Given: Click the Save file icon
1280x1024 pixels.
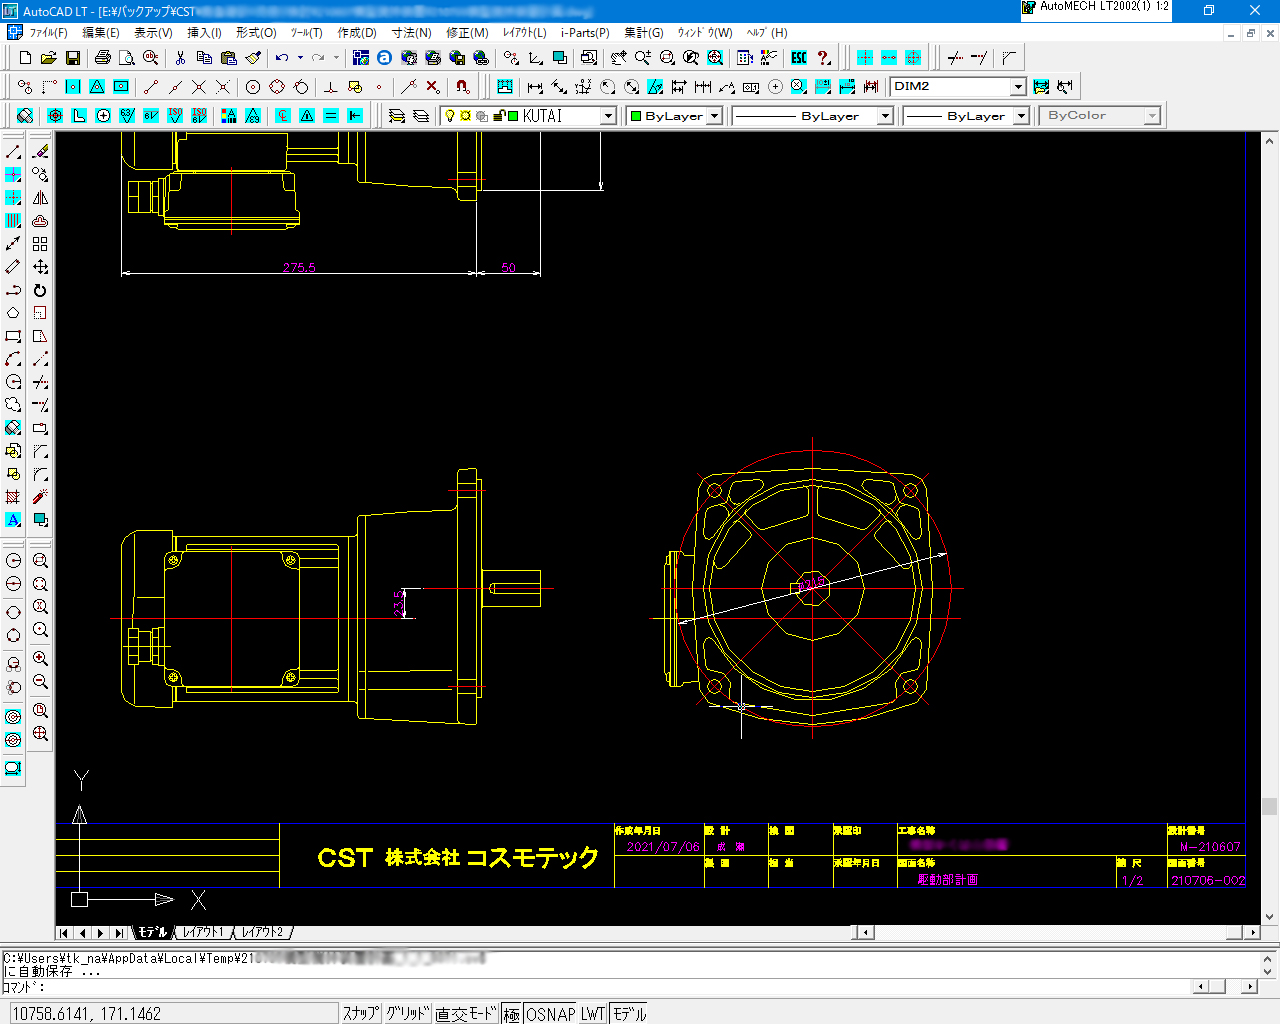Looking at the screenshot, I should click(x=73, y=58).
